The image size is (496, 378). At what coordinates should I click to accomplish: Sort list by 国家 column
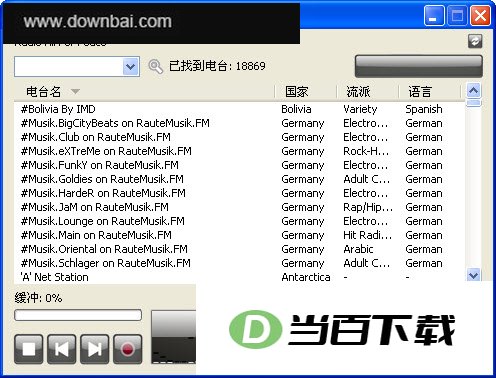coord(297,92)
